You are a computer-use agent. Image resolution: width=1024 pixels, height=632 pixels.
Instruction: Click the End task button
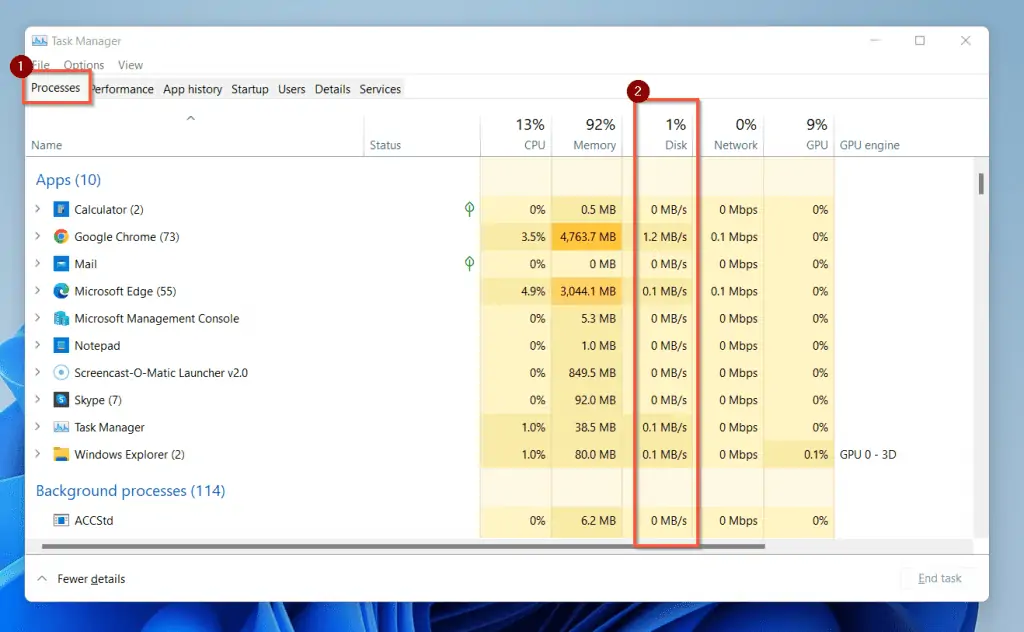[939, 578]
